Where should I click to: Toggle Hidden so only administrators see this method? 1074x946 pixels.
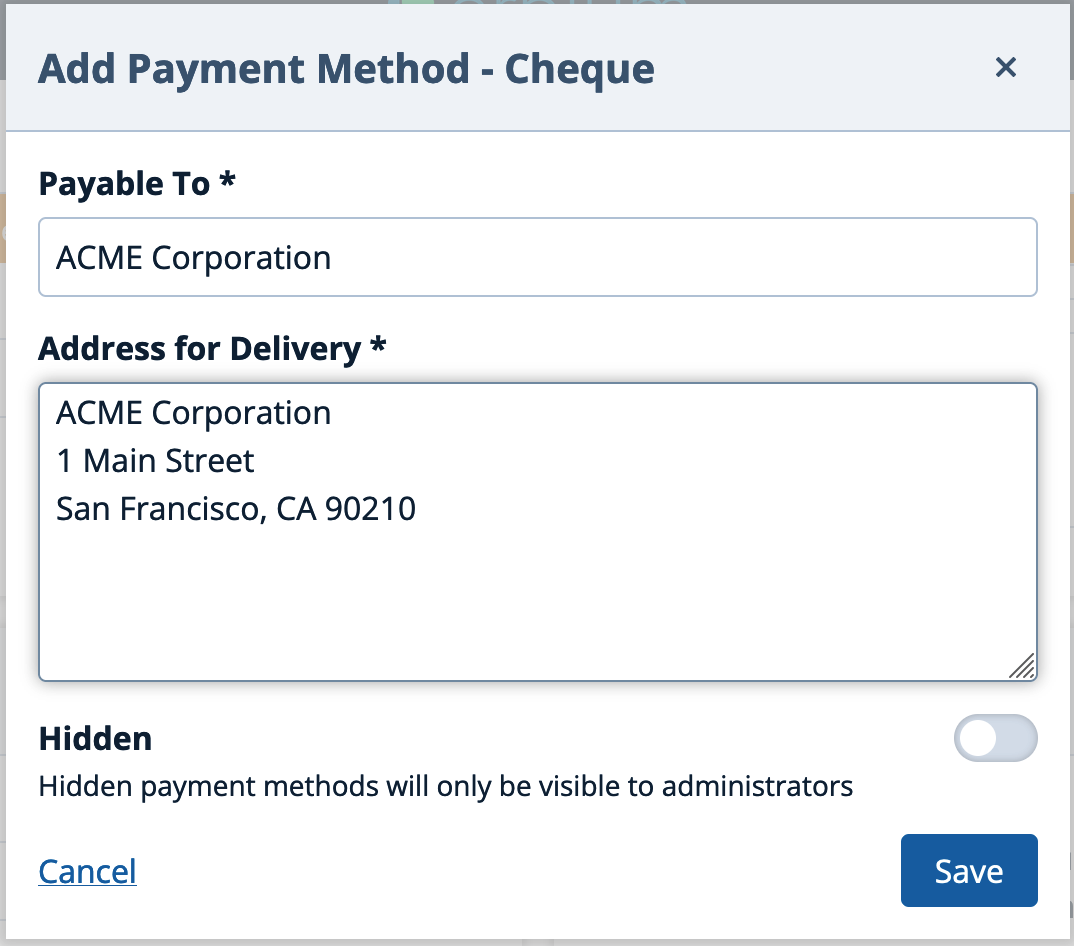(996, 738)
